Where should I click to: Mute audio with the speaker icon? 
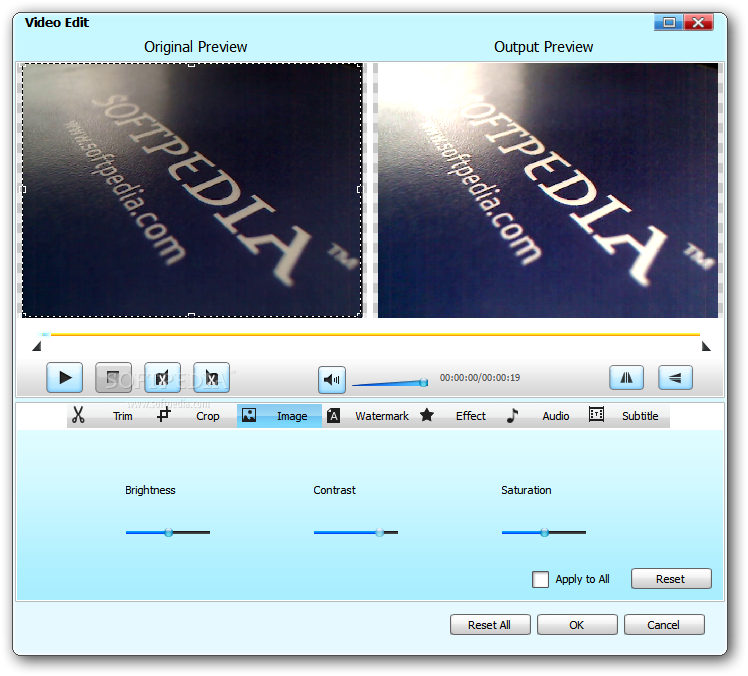coord(332,380)
